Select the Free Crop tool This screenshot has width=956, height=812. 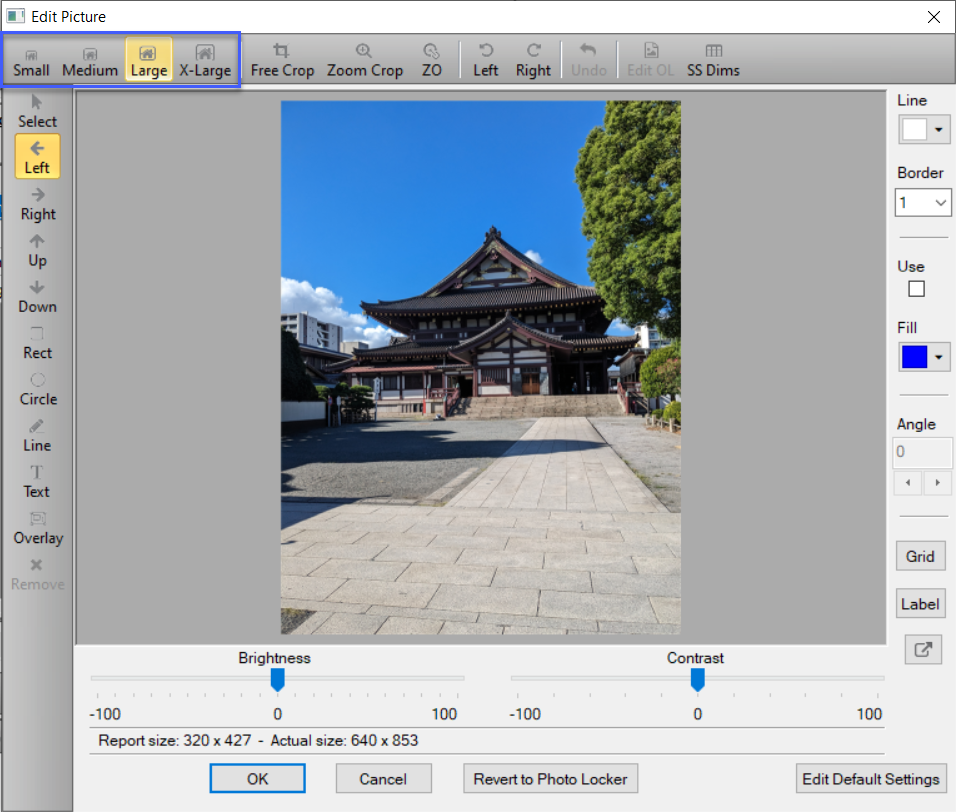282,60
